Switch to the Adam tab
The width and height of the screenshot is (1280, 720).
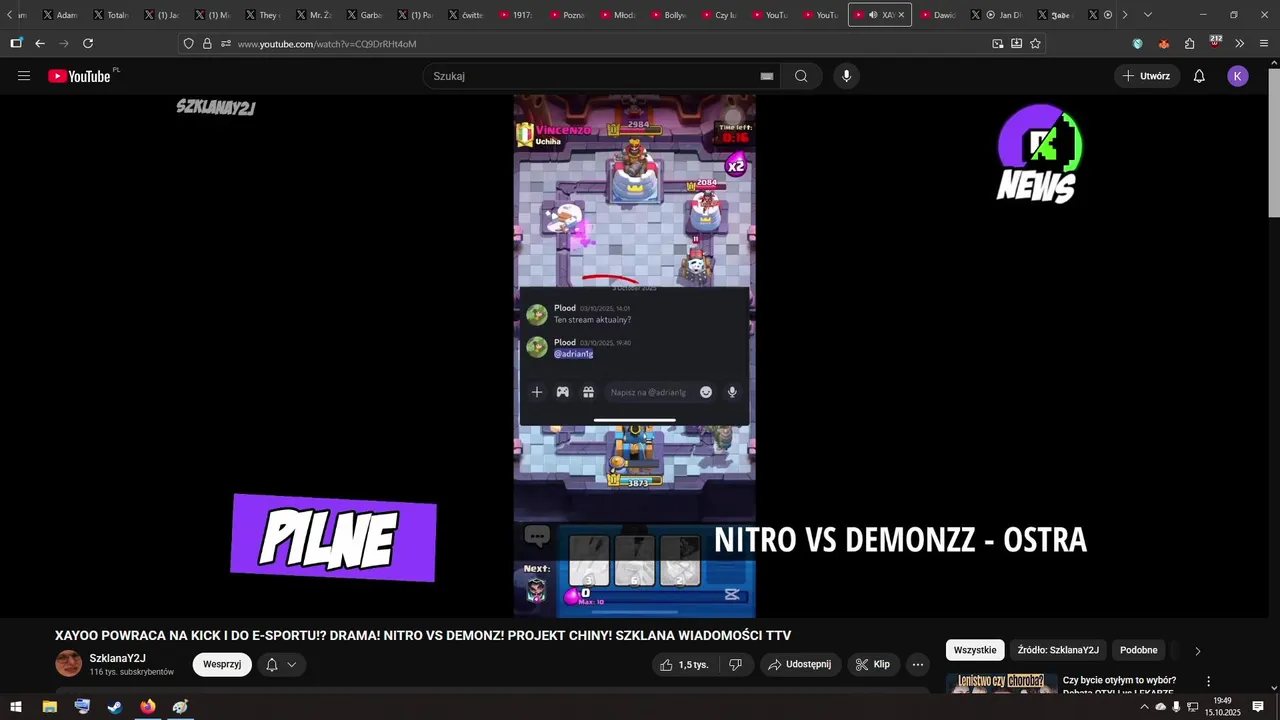click(x=60, y=15)
